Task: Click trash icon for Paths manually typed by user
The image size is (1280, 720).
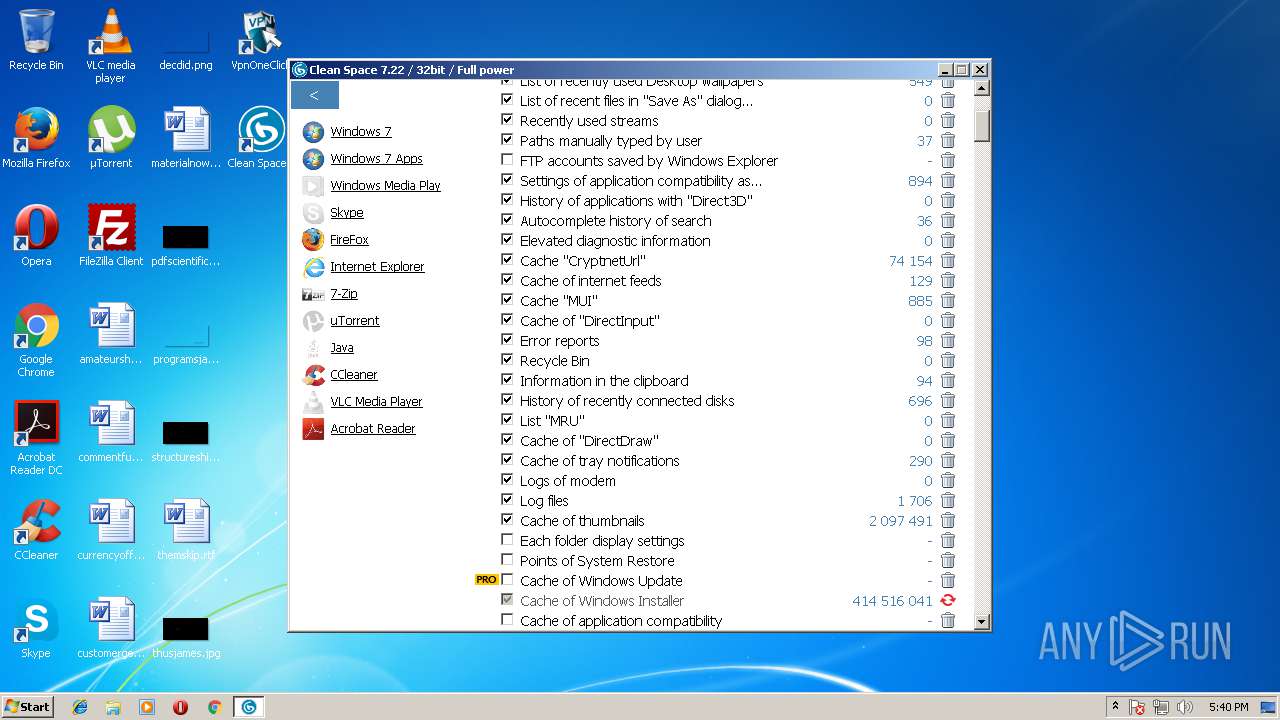Action: point(948,141)
